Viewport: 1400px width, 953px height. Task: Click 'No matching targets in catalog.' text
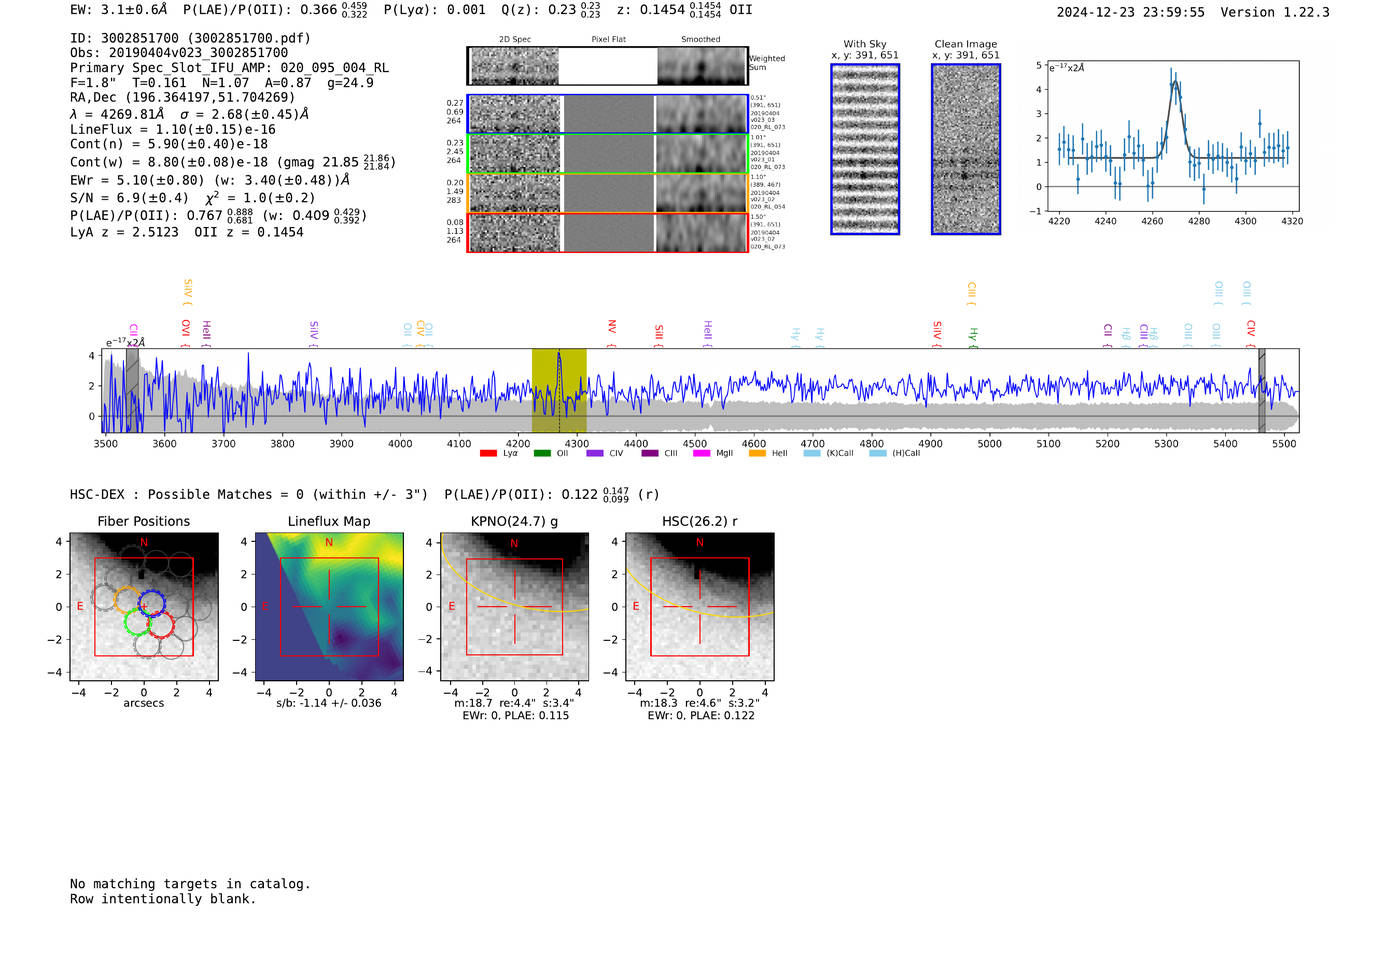(190, 884)
